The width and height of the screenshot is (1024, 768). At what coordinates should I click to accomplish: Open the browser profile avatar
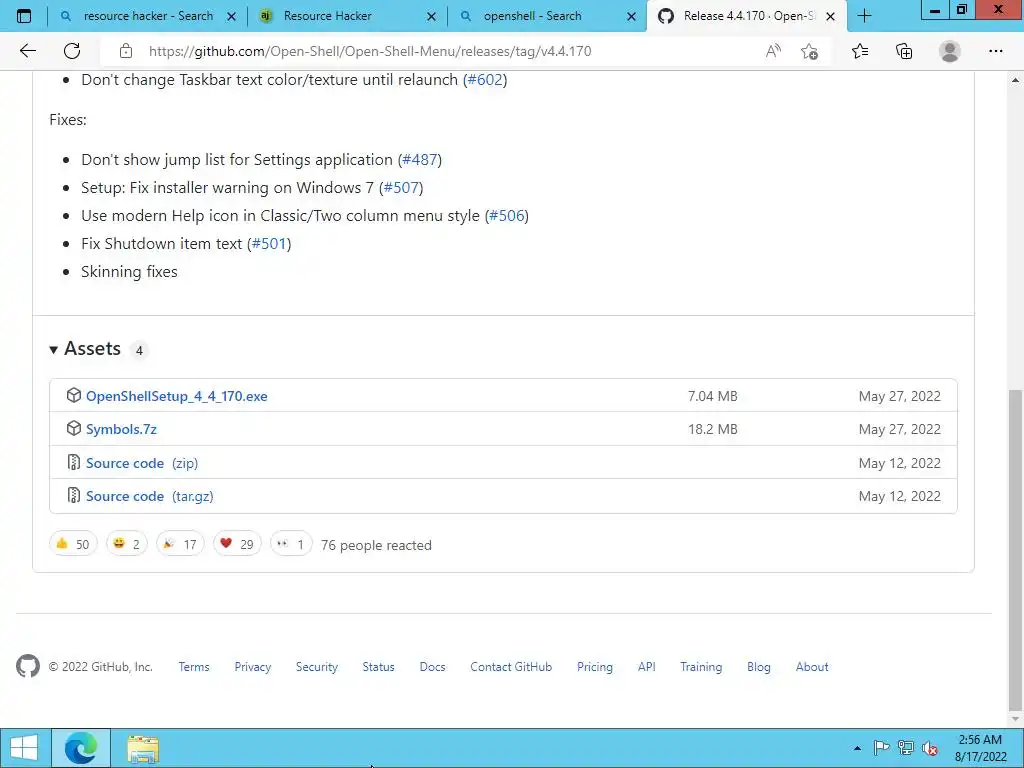(950, 51)
